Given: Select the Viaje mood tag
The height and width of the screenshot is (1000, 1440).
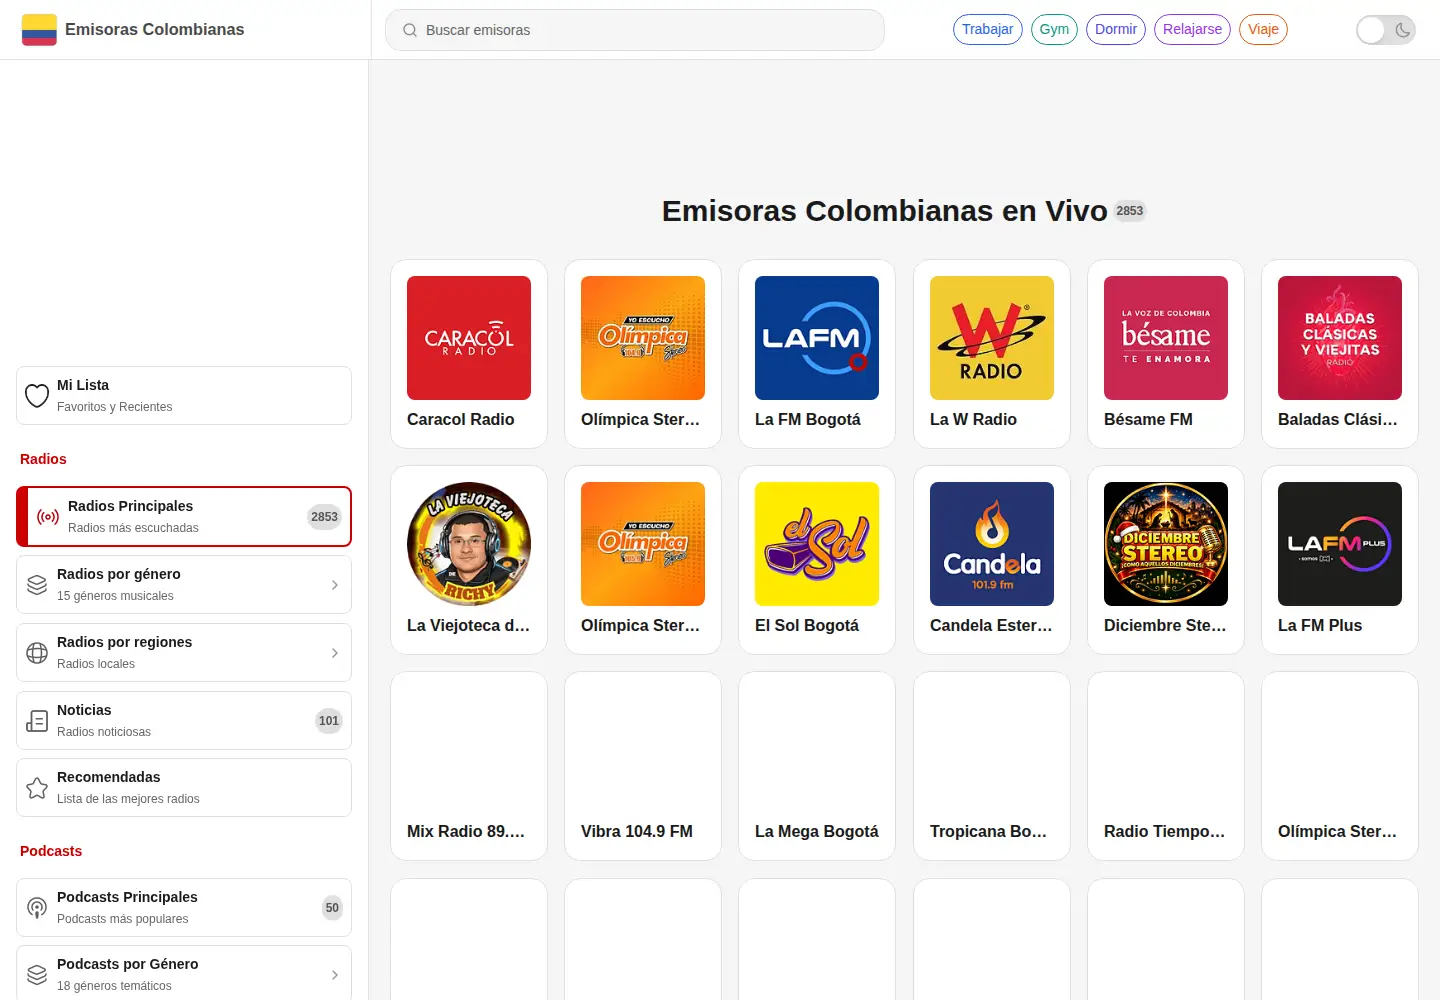Looking at the screenshot, I should click(x=1263, y=29).
